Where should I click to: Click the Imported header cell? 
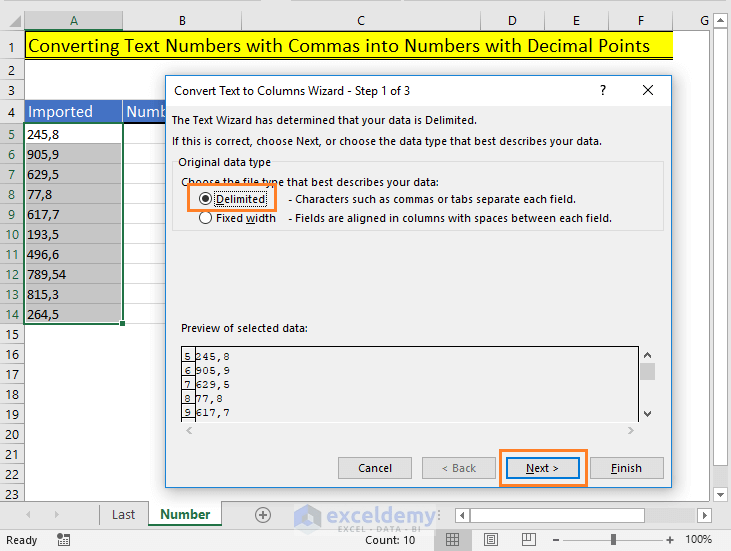74,111
